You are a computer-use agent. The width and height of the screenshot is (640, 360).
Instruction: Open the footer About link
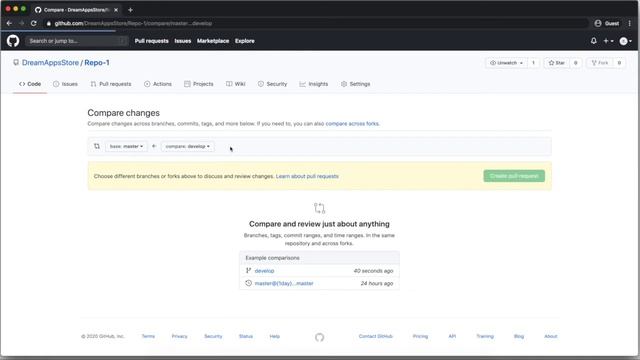coord(551,336)
